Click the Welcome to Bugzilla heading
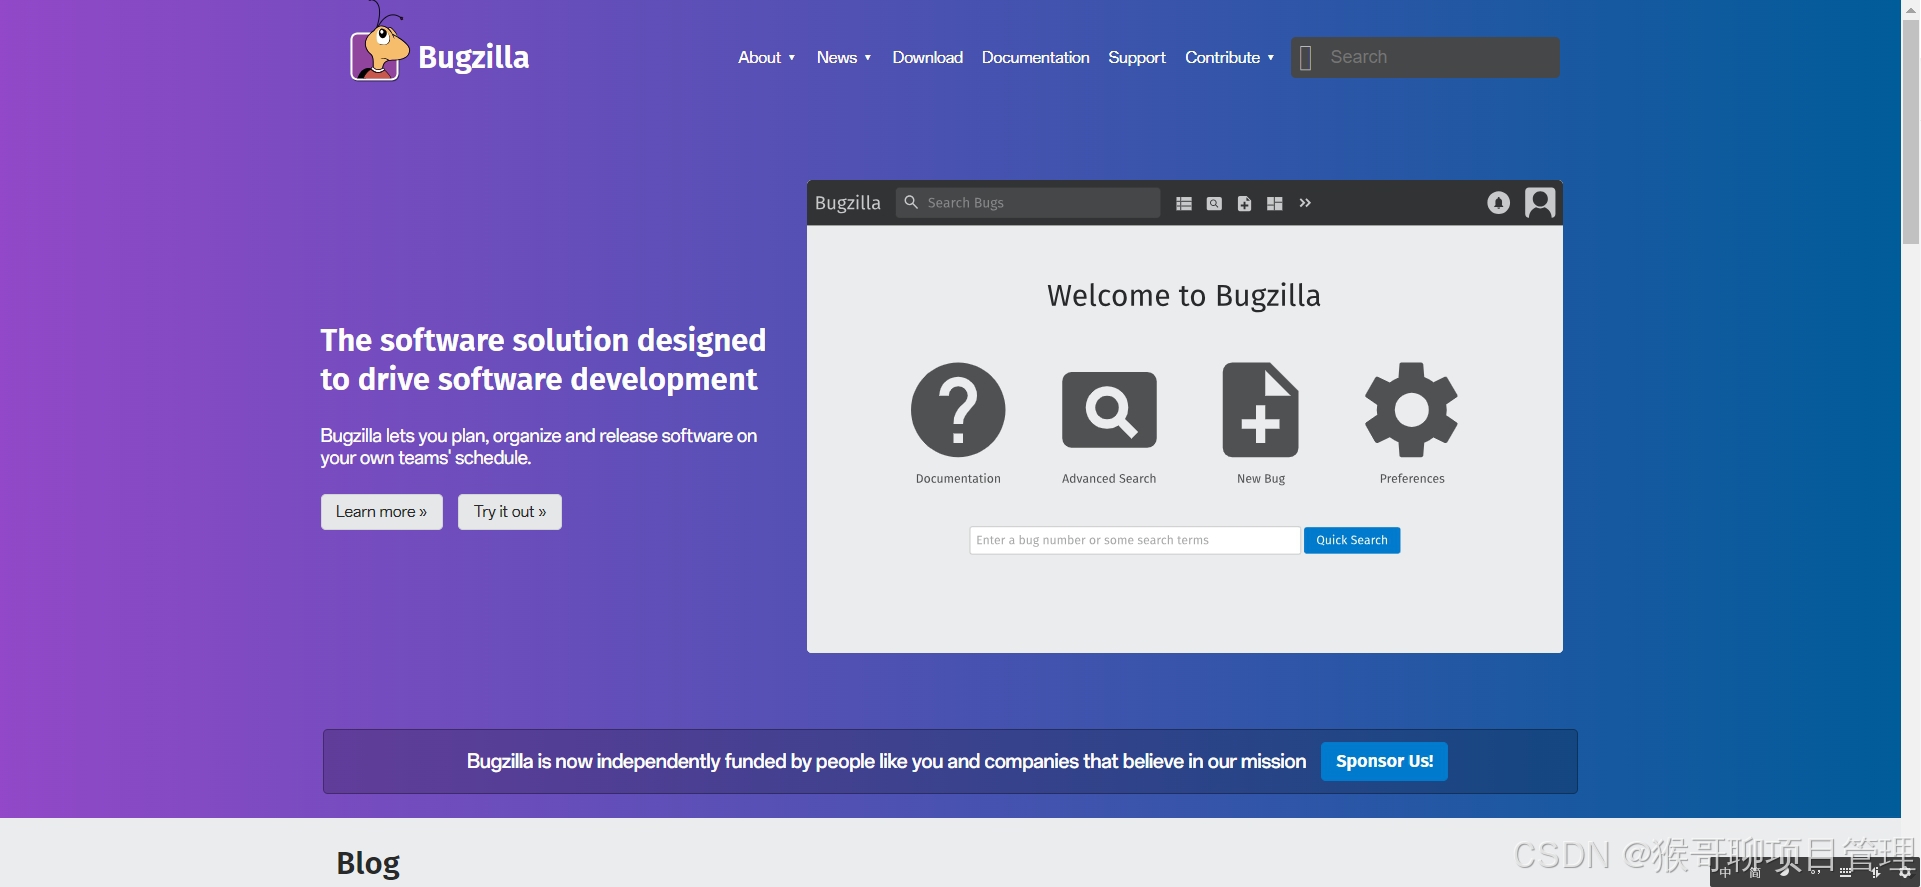1921x887 pixels. [x=1184, y=296]
